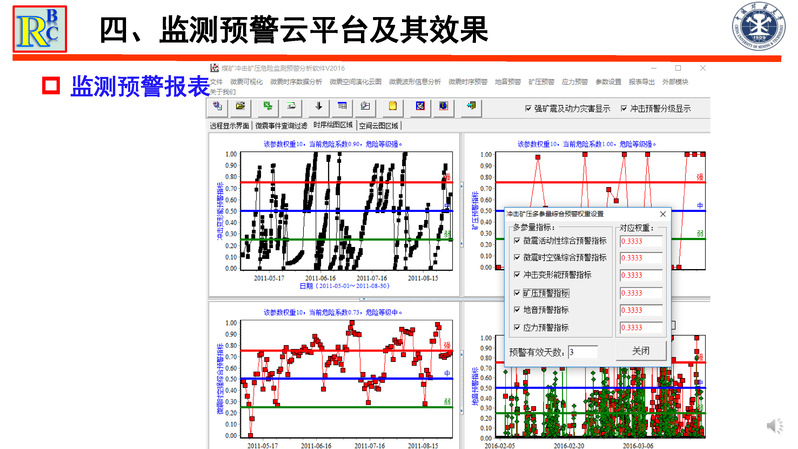
Task: Click the blue square X toolbar icon
Action: pyautogui.click(x=420, y=107)
